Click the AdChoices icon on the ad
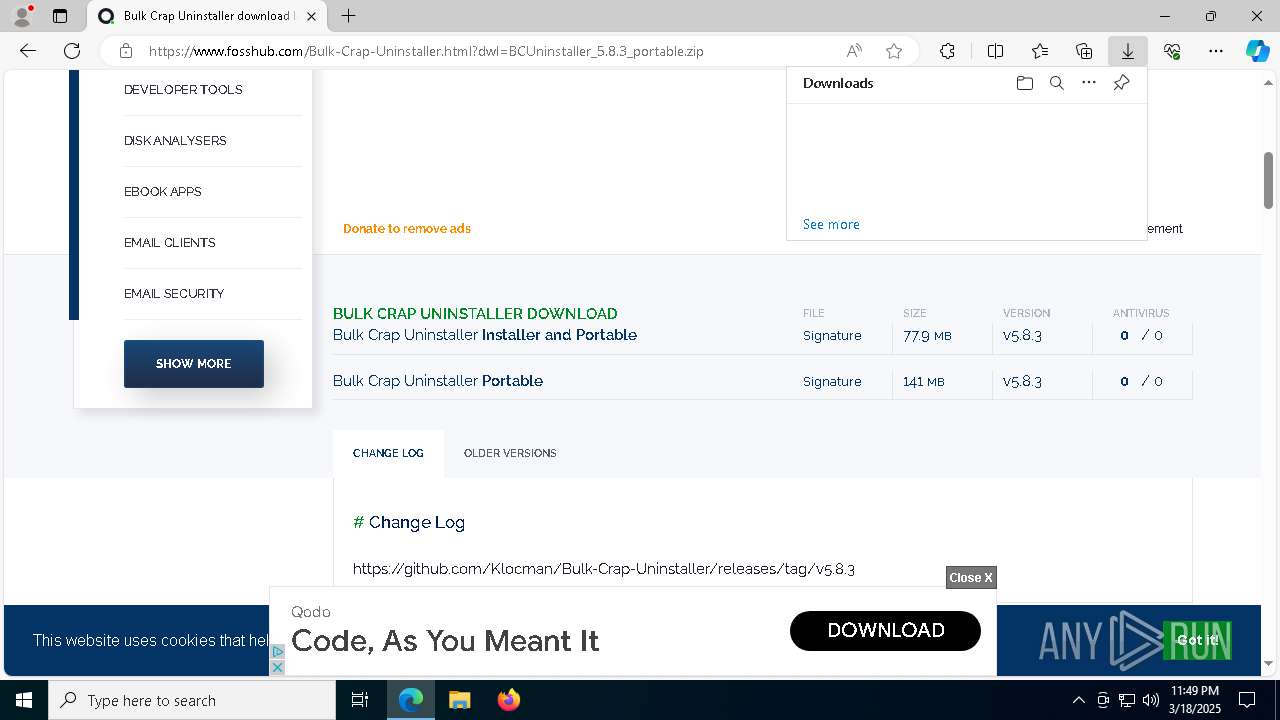This screenshot has width=1280, height=720. click(278, 652)
